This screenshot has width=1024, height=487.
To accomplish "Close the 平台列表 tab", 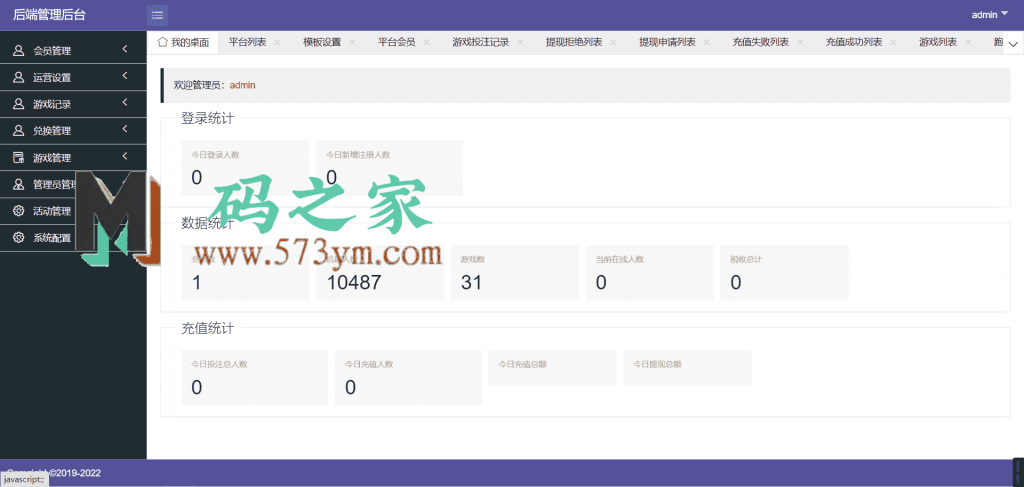I will tap(277, 43).
